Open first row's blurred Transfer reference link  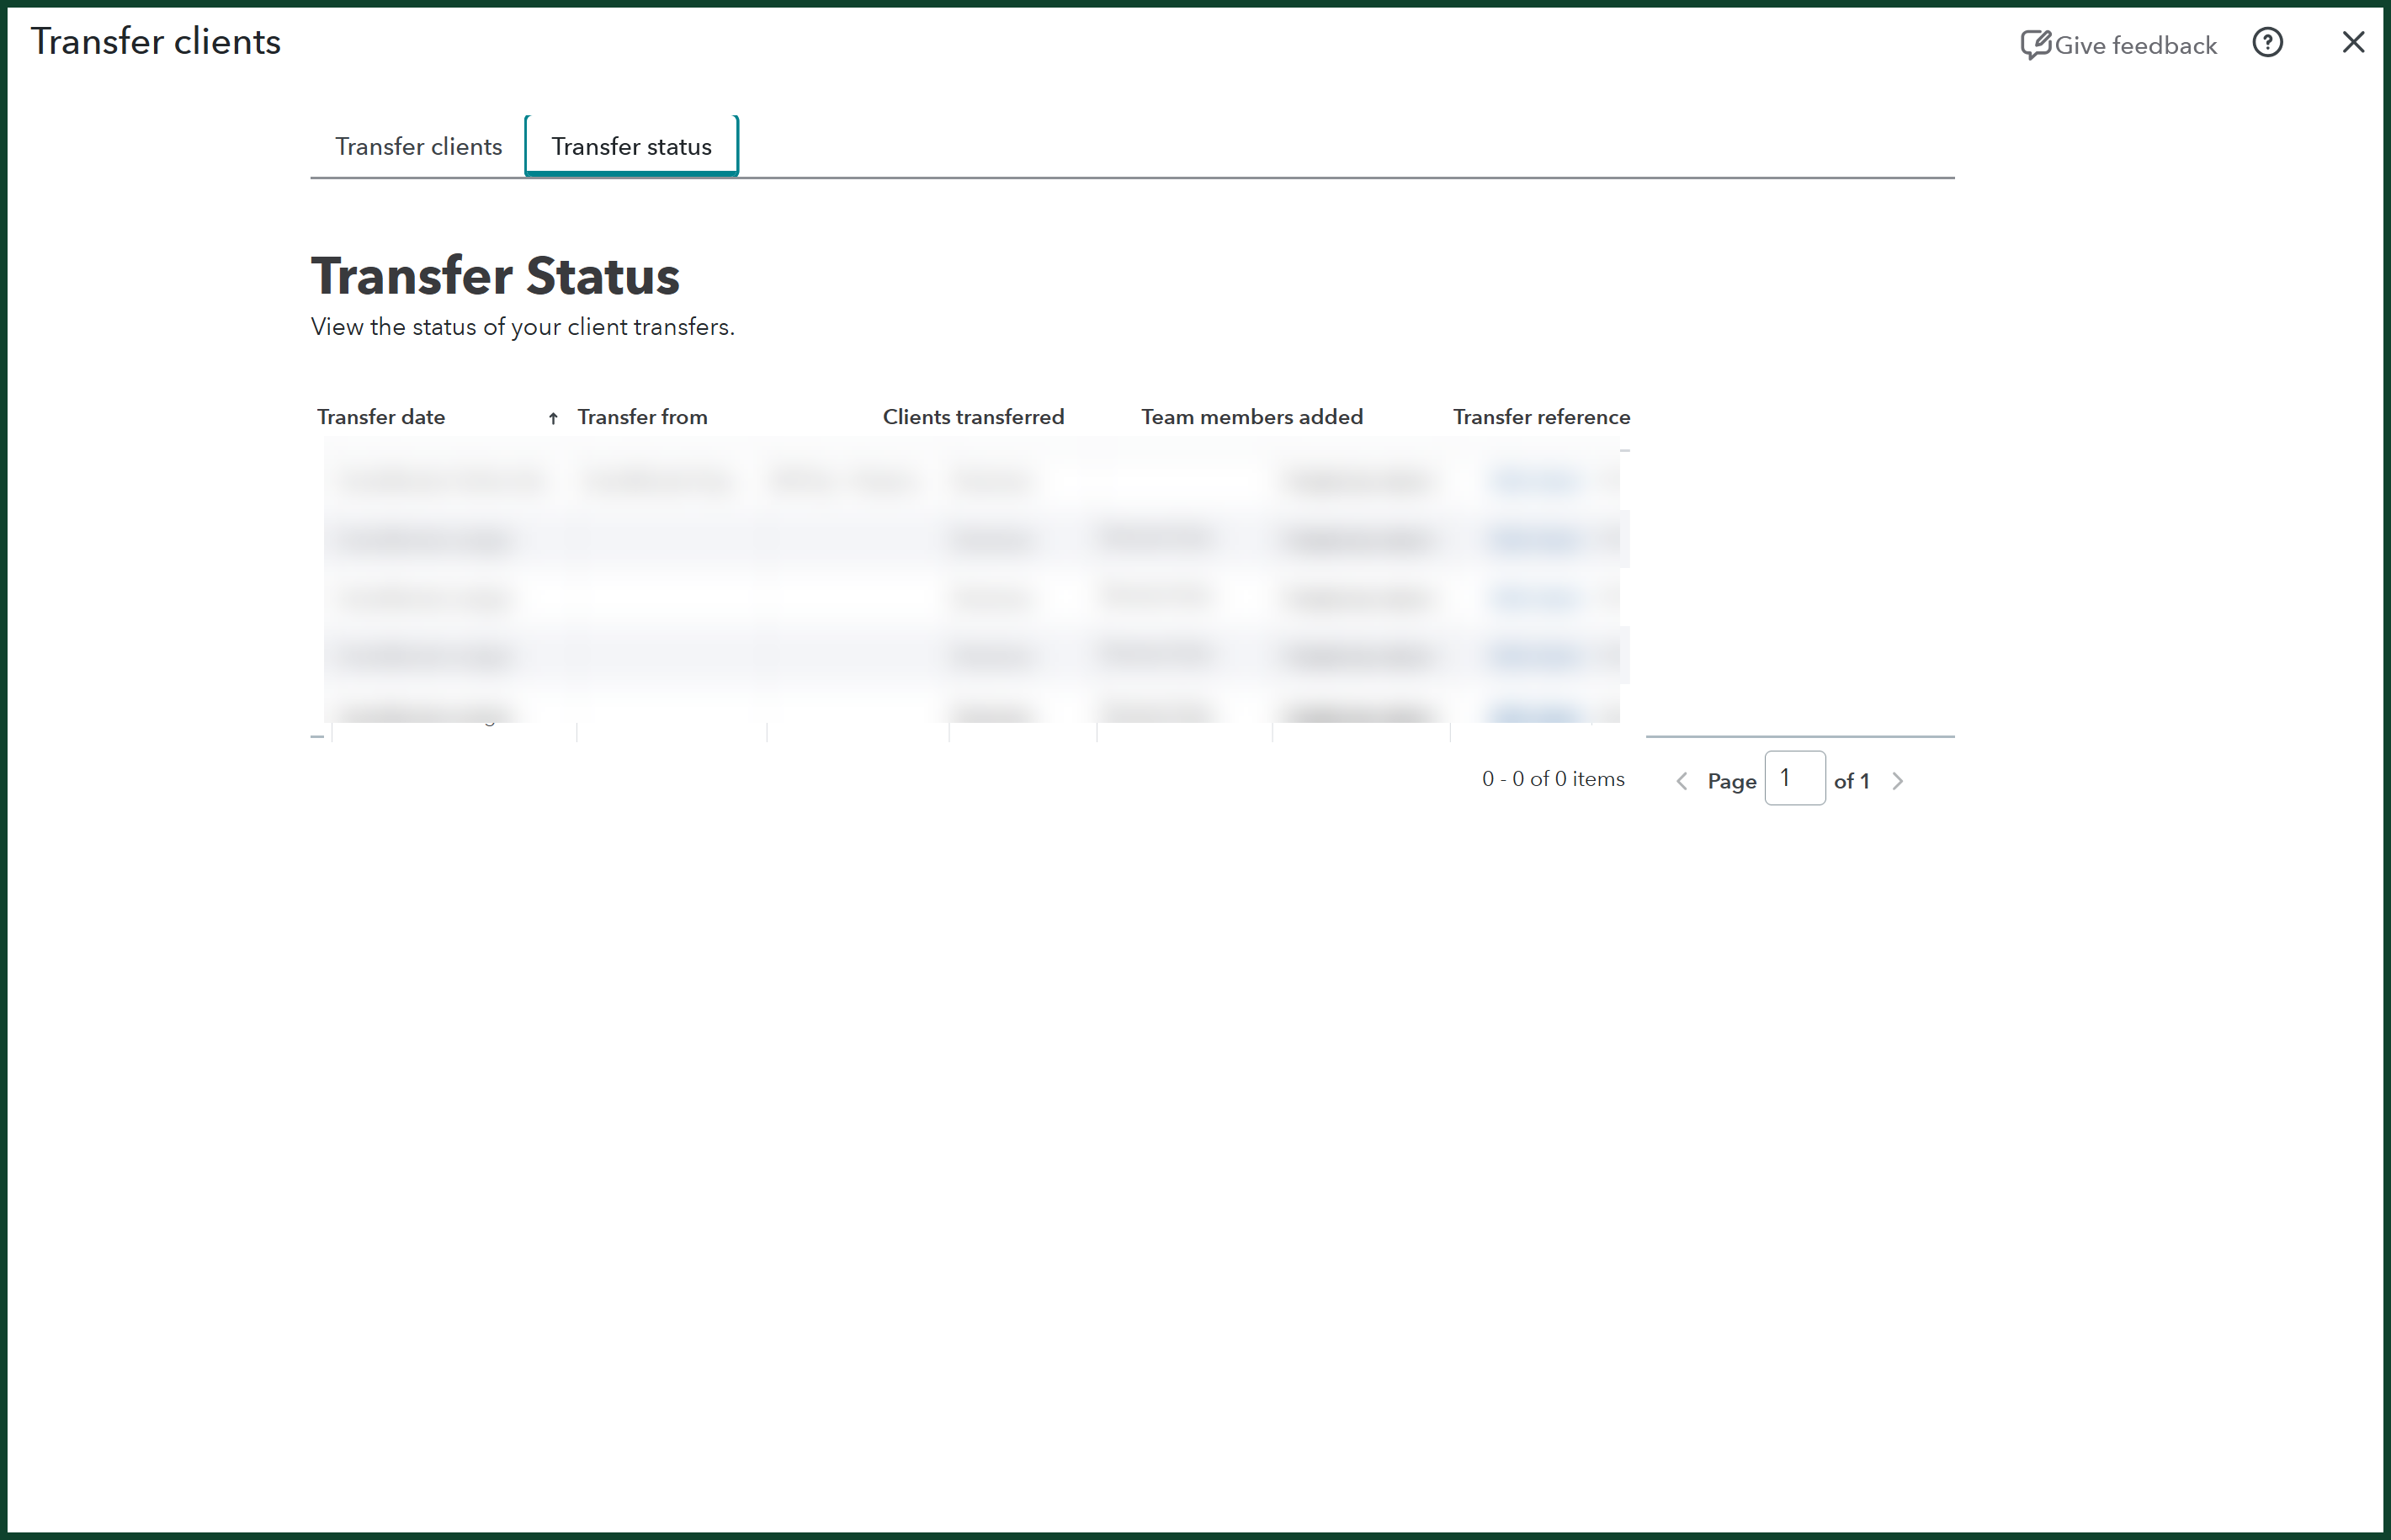coord(1535,482)
